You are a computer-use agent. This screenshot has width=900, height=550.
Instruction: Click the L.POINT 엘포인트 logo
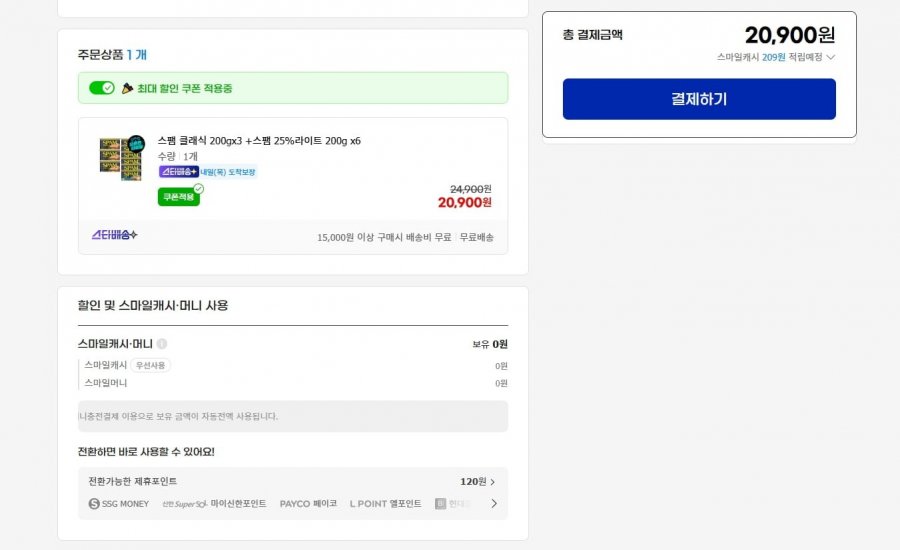coord(385,504)
